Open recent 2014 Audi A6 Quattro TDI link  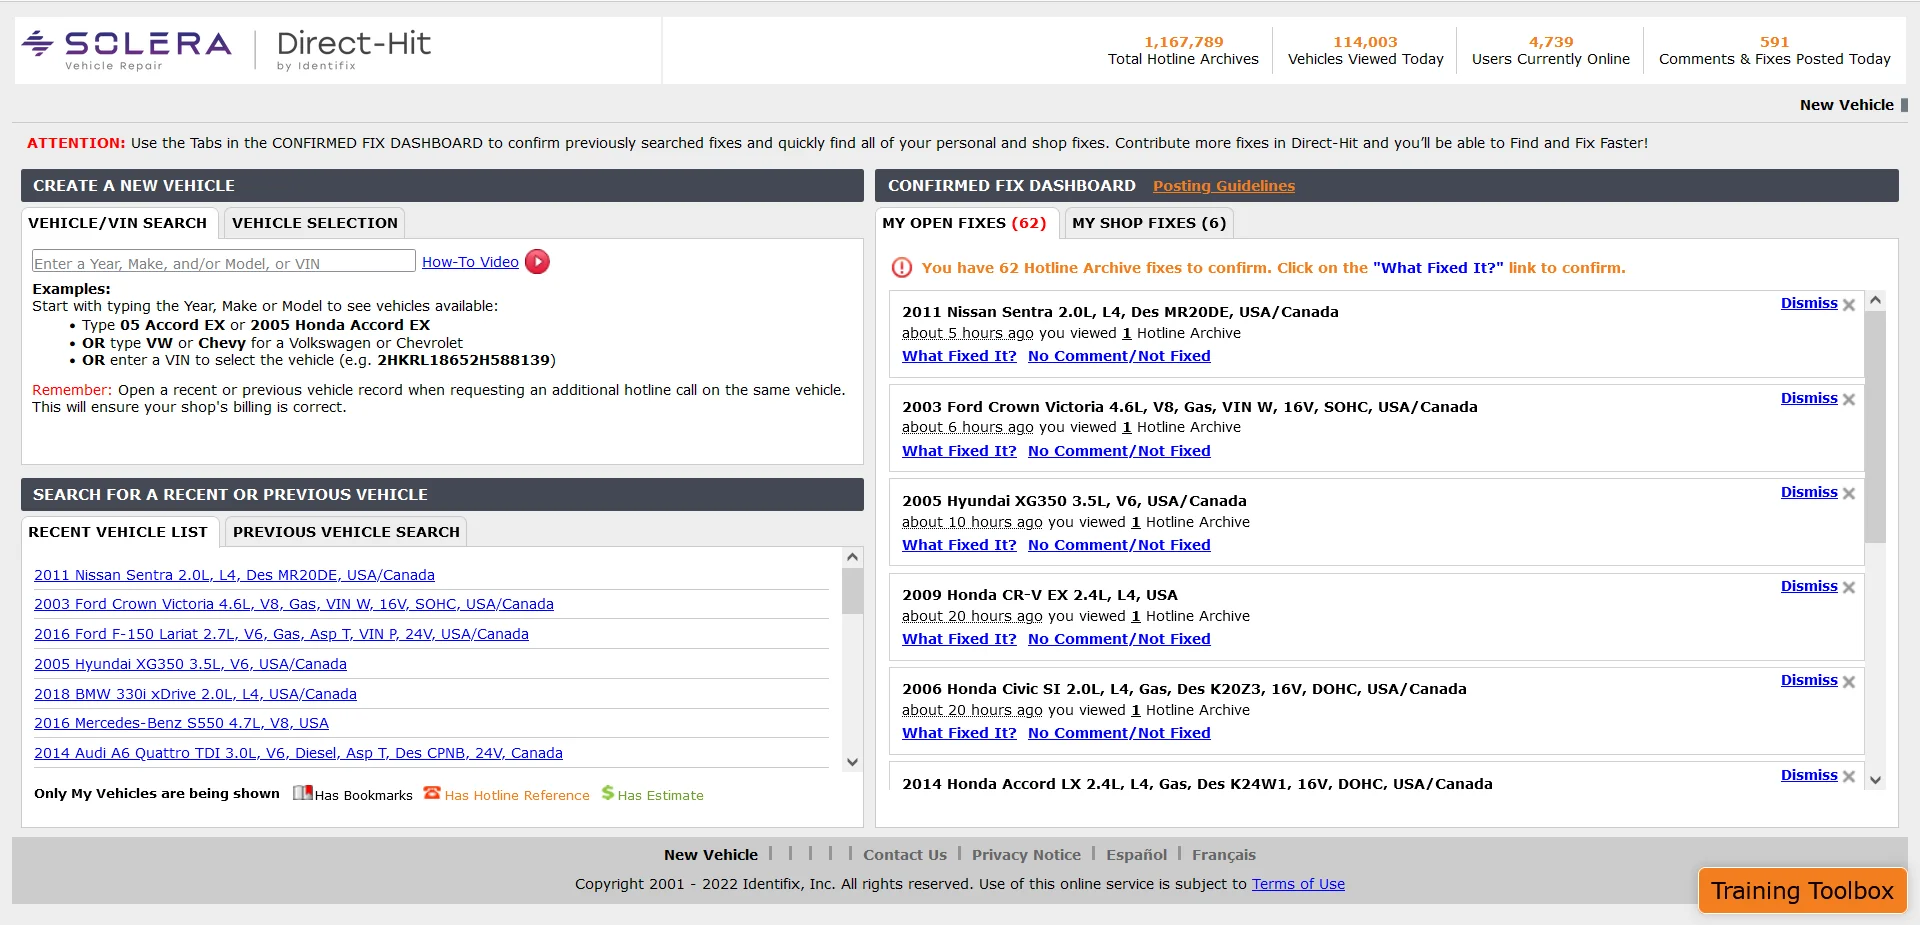click(x=298, y=753)
